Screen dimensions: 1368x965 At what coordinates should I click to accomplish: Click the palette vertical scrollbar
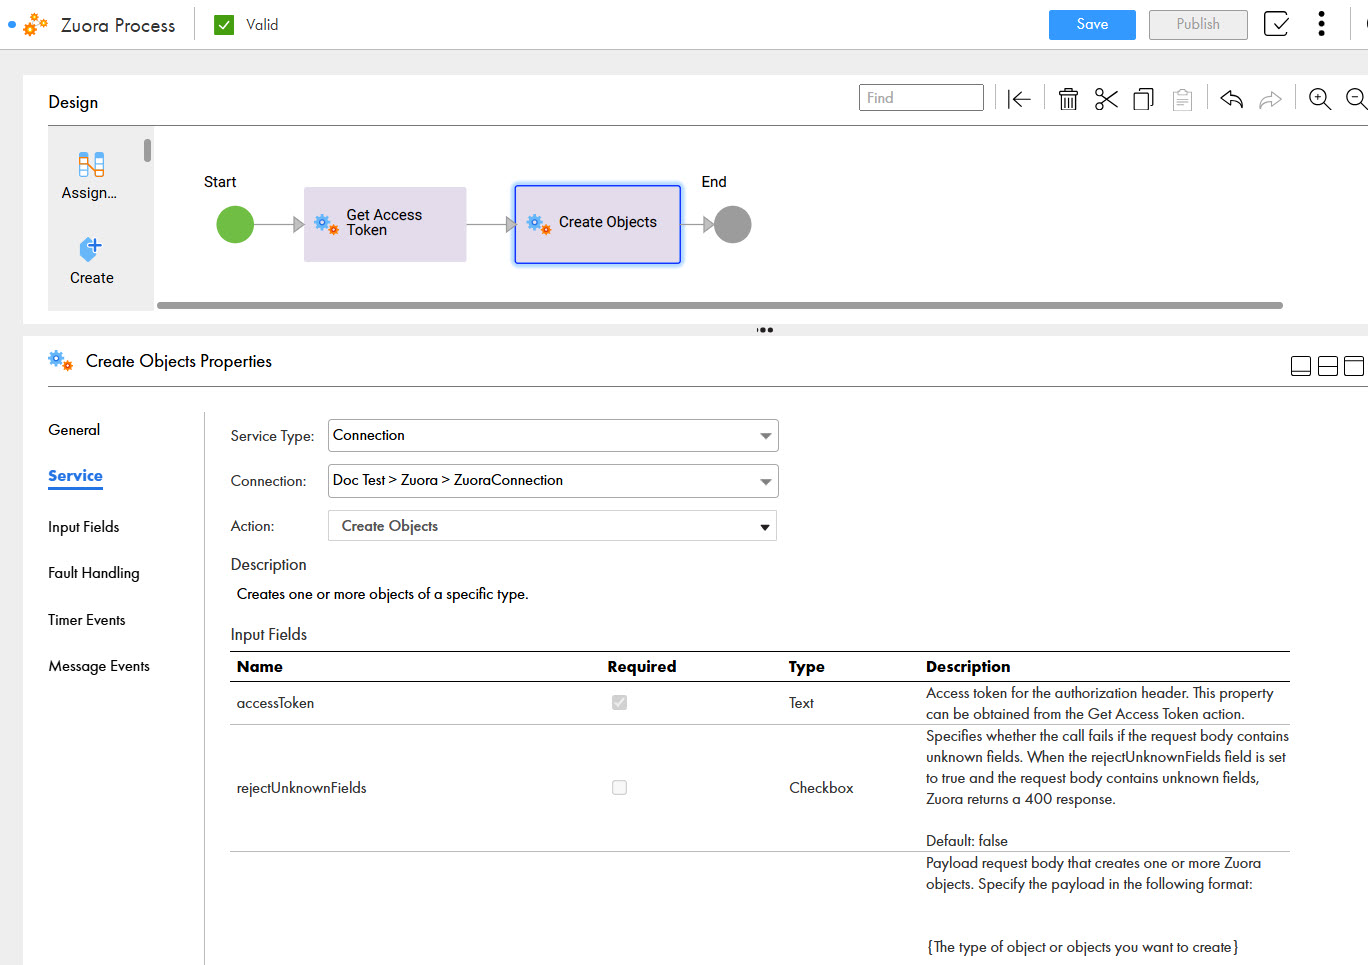pyautogui.click(x=147, y=150)
